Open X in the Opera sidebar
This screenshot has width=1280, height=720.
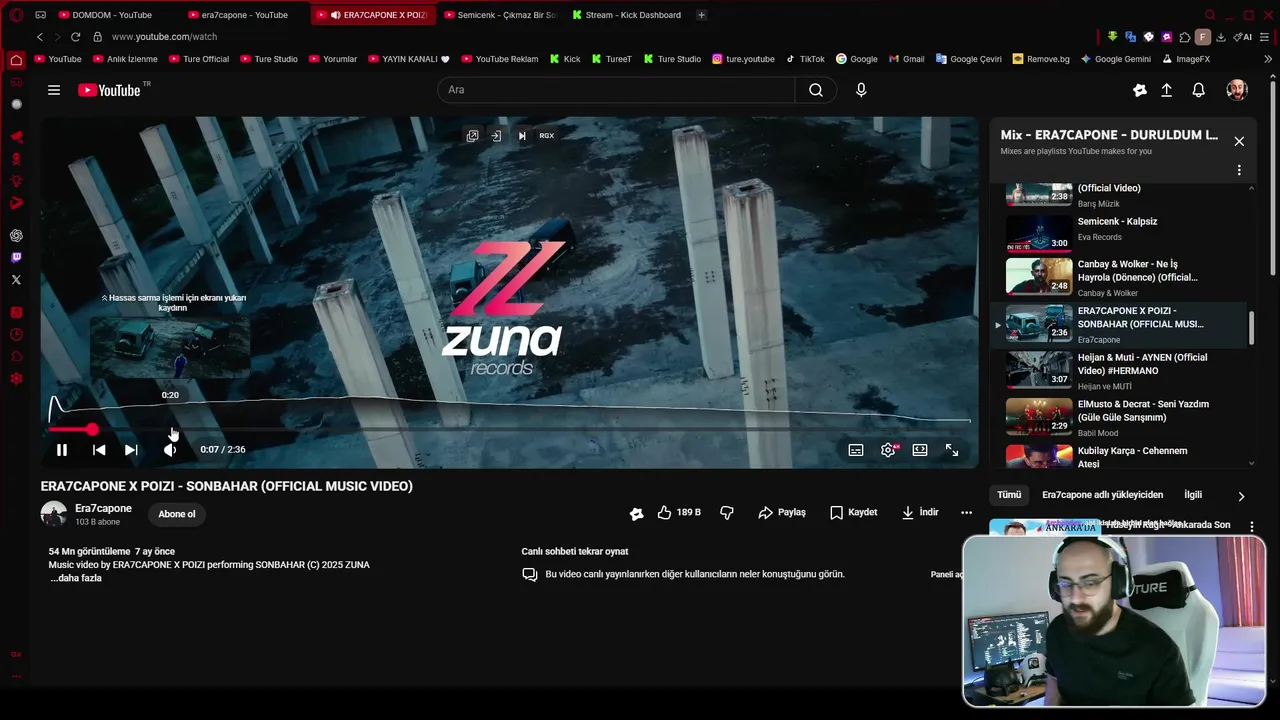pyautogui.click(x=16, y=280)
